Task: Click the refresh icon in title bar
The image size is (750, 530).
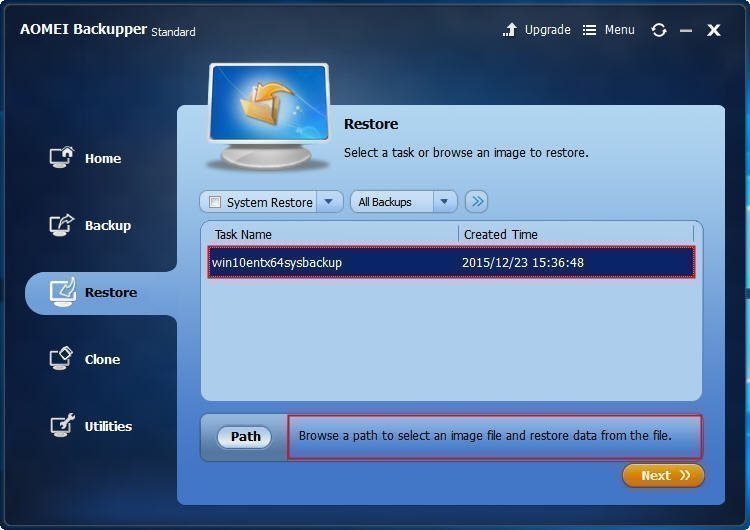Action: [659, 30]
